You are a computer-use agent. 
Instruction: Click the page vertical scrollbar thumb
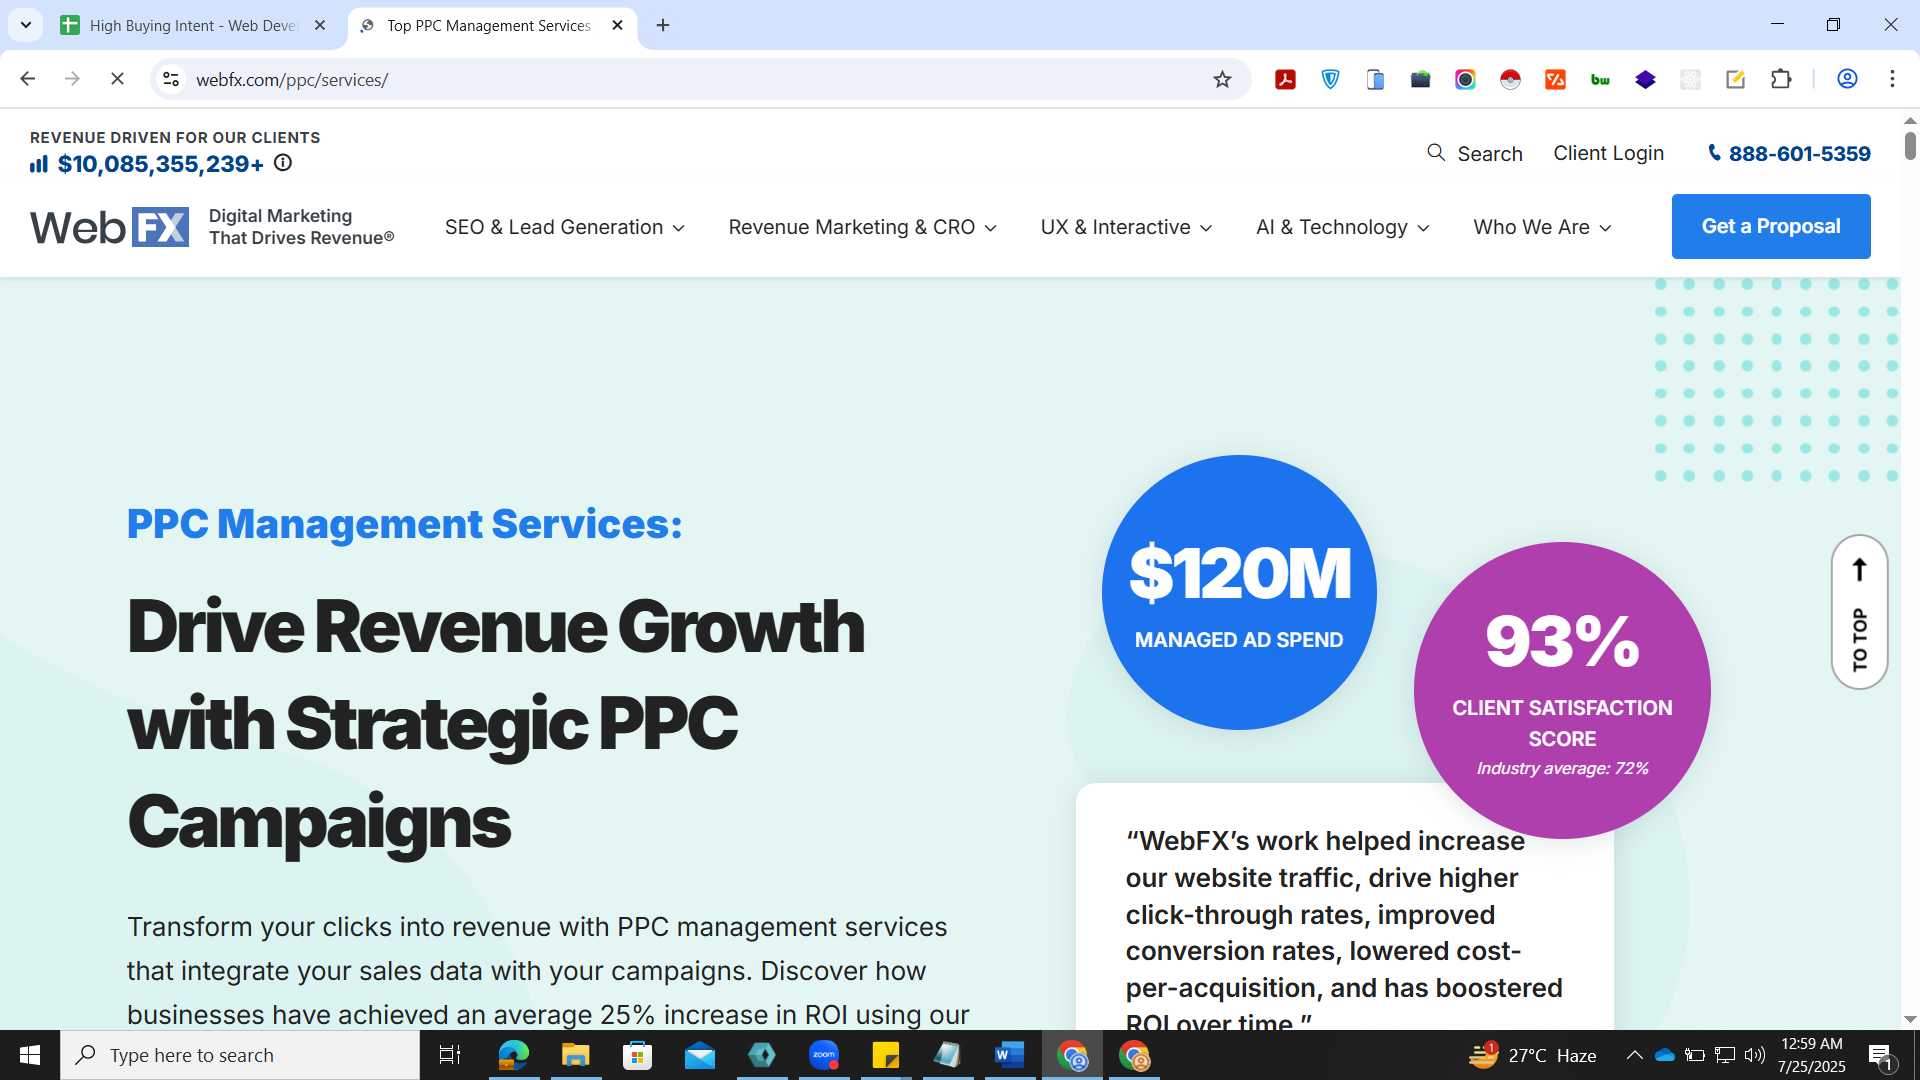click(1910, 145)
